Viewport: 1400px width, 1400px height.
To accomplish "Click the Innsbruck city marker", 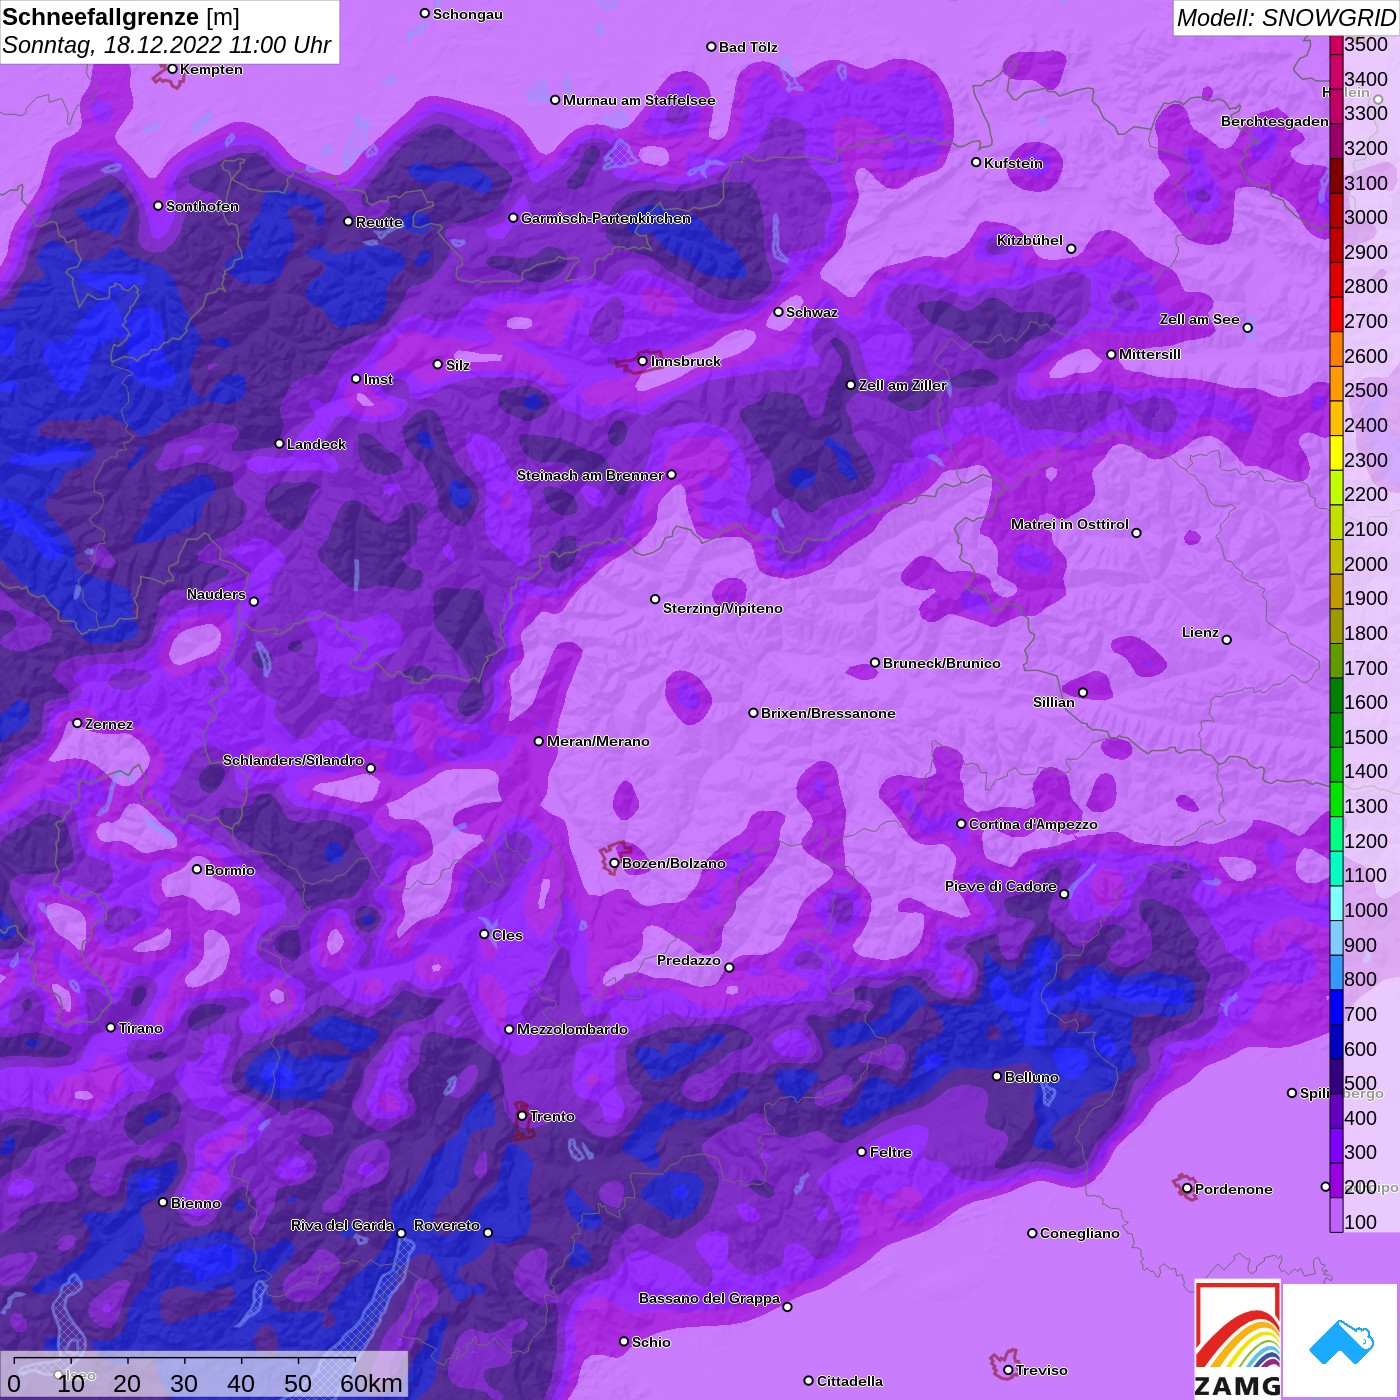I will click(643, 361).
